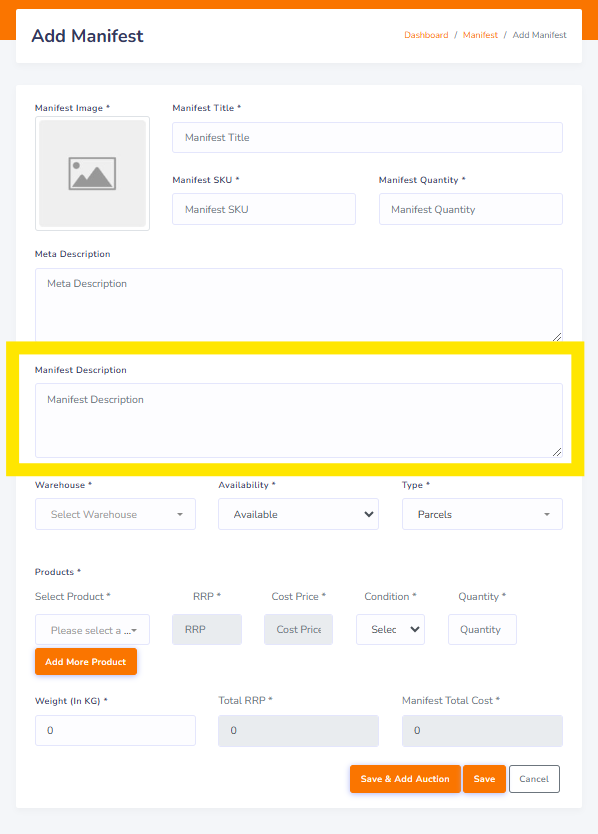Viewport: 598px width, 834px height.
Task: Click the Add More Product button
Action: (86, 662)
